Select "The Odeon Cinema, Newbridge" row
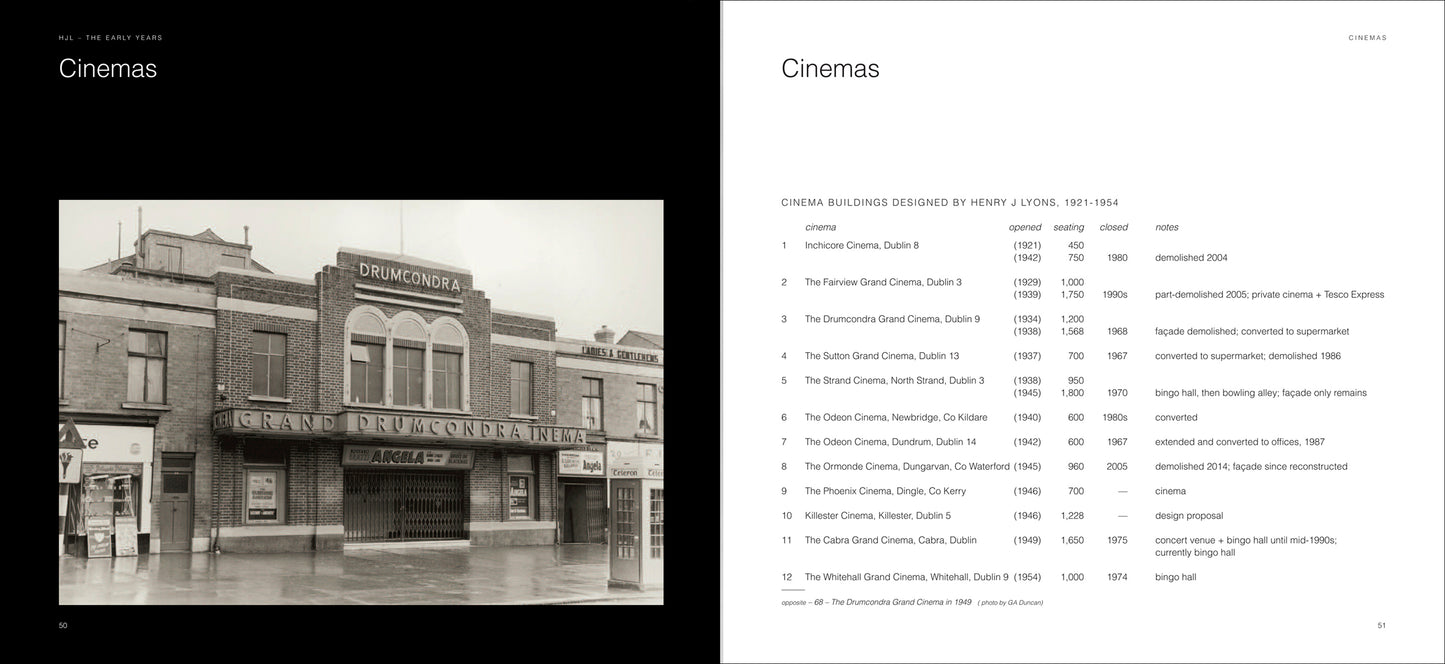Image resolution: width=1445 pixels, height=664 pixels. pos(896,417)
